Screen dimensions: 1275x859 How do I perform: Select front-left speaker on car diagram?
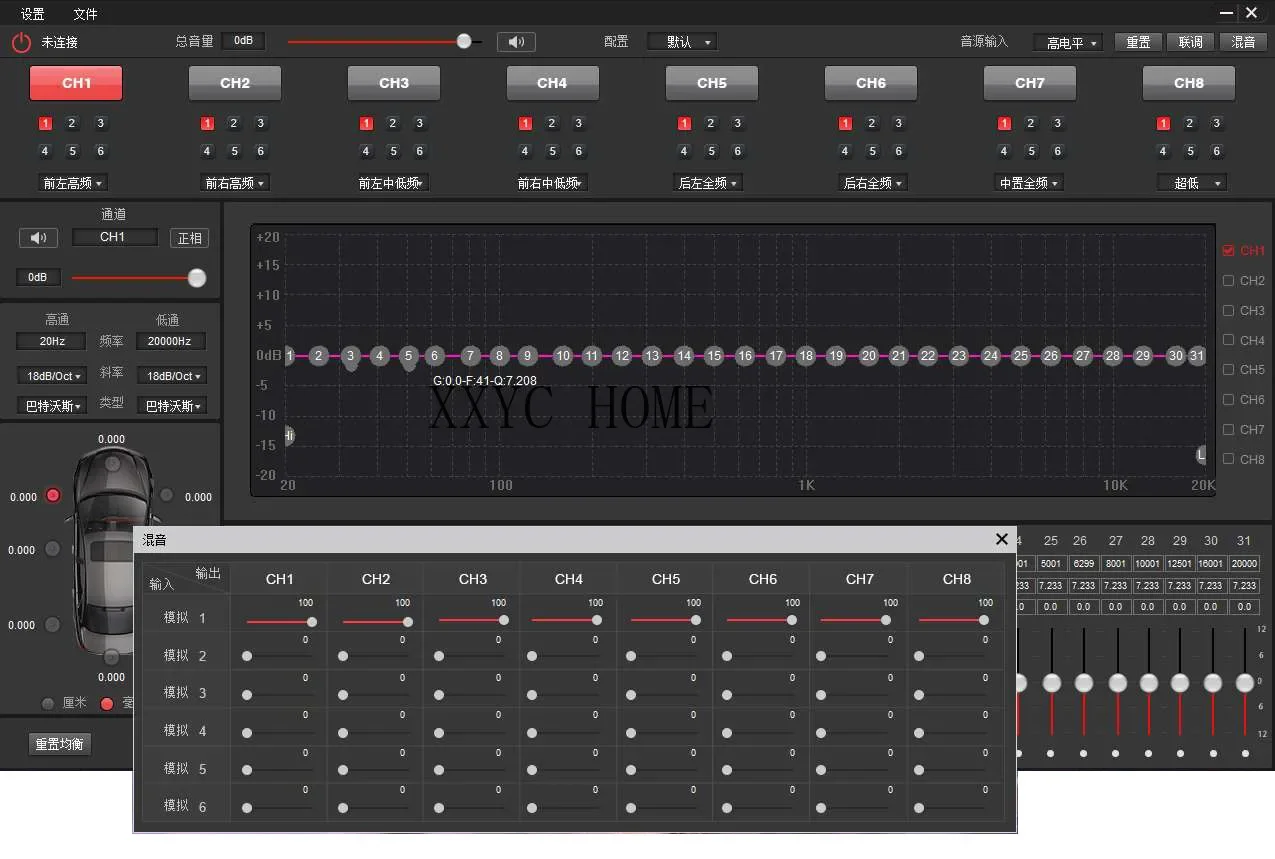(x=53, y=495)
